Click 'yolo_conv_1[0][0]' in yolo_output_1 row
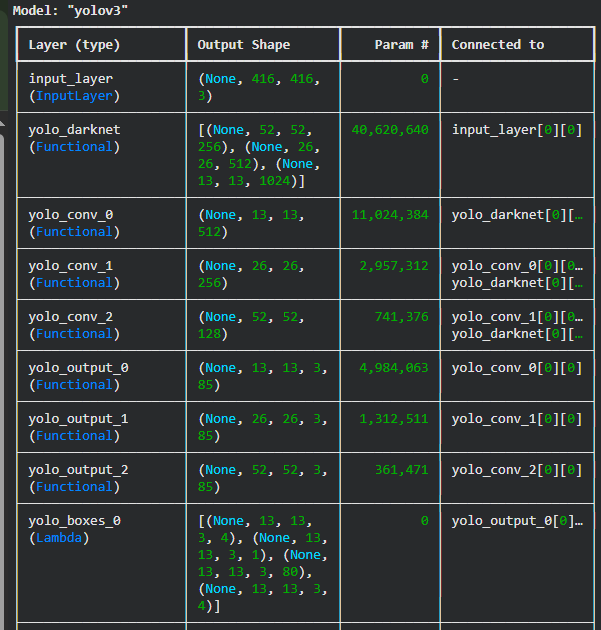 pyautogui.click(x=517, y=419)
